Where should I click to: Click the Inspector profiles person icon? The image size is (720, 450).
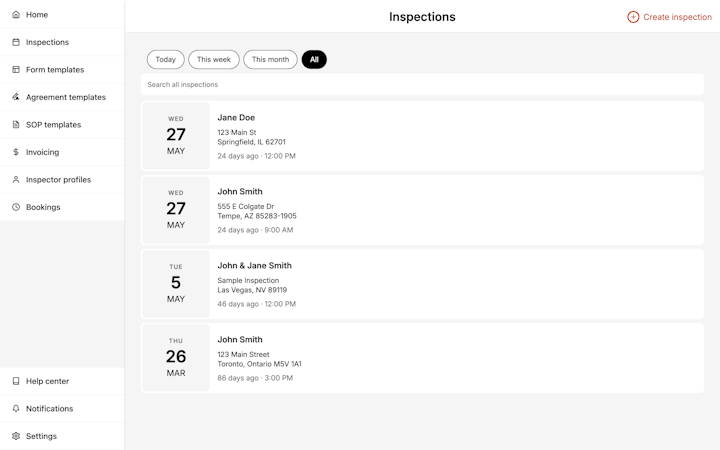(16, 180)
